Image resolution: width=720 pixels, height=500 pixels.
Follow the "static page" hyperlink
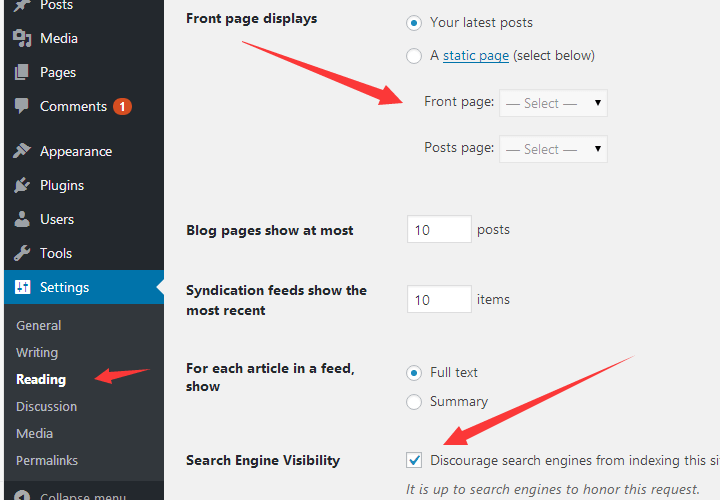476,56
